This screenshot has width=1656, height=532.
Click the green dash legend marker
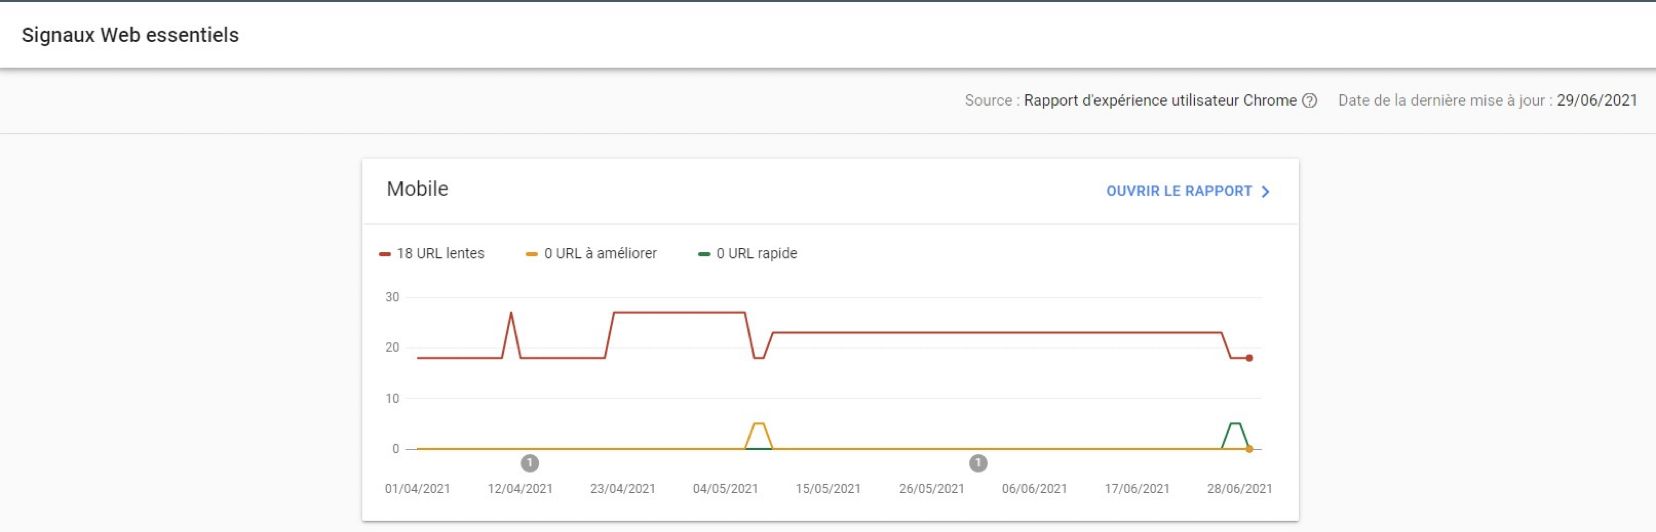pos(704,254)
